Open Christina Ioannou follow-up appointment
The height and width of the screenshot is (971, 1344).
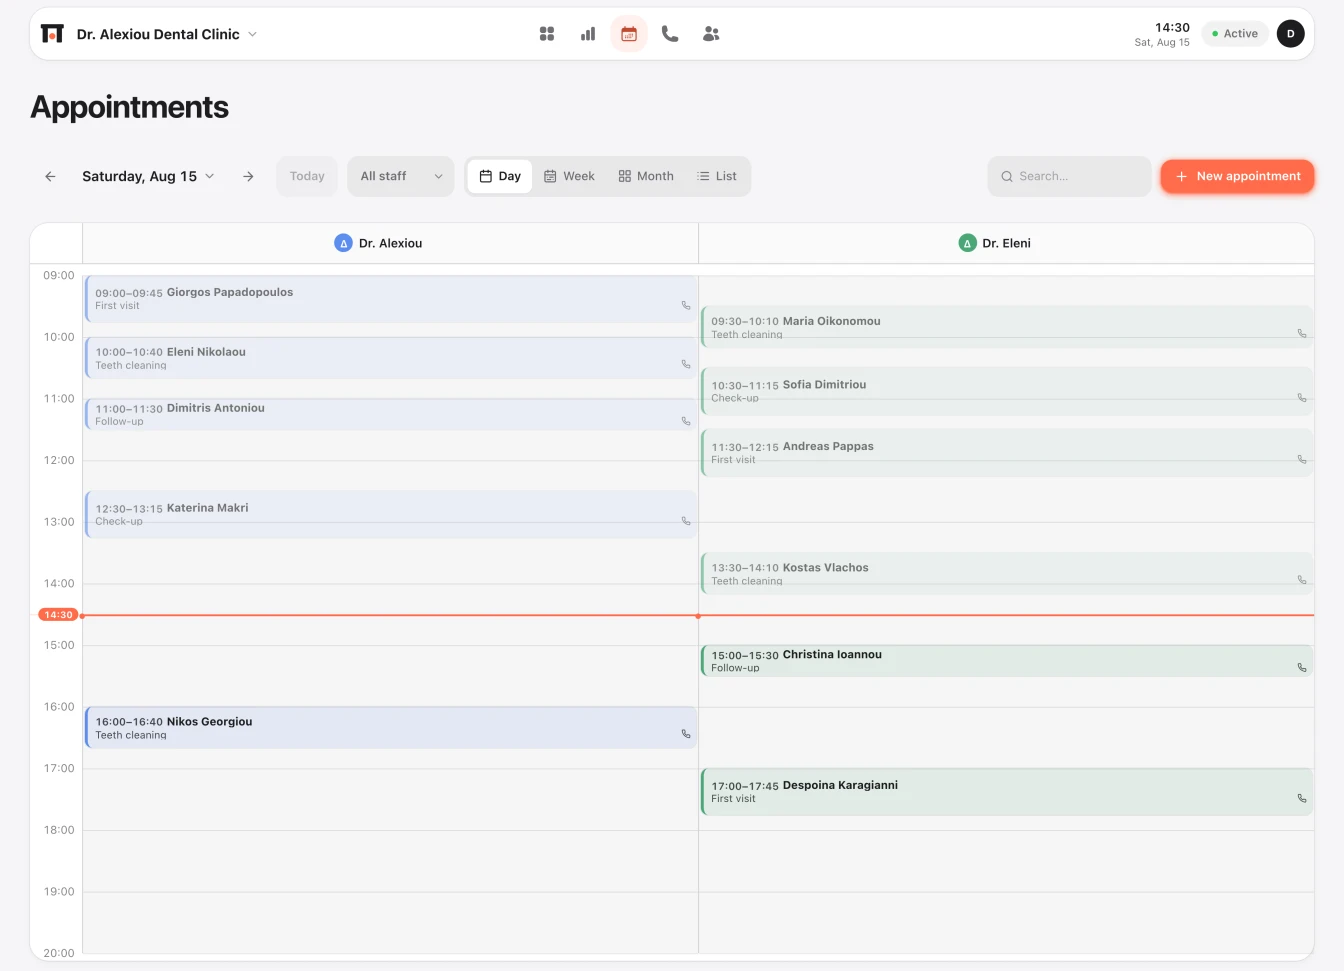pyautogui.click(x=1007, y=661)
